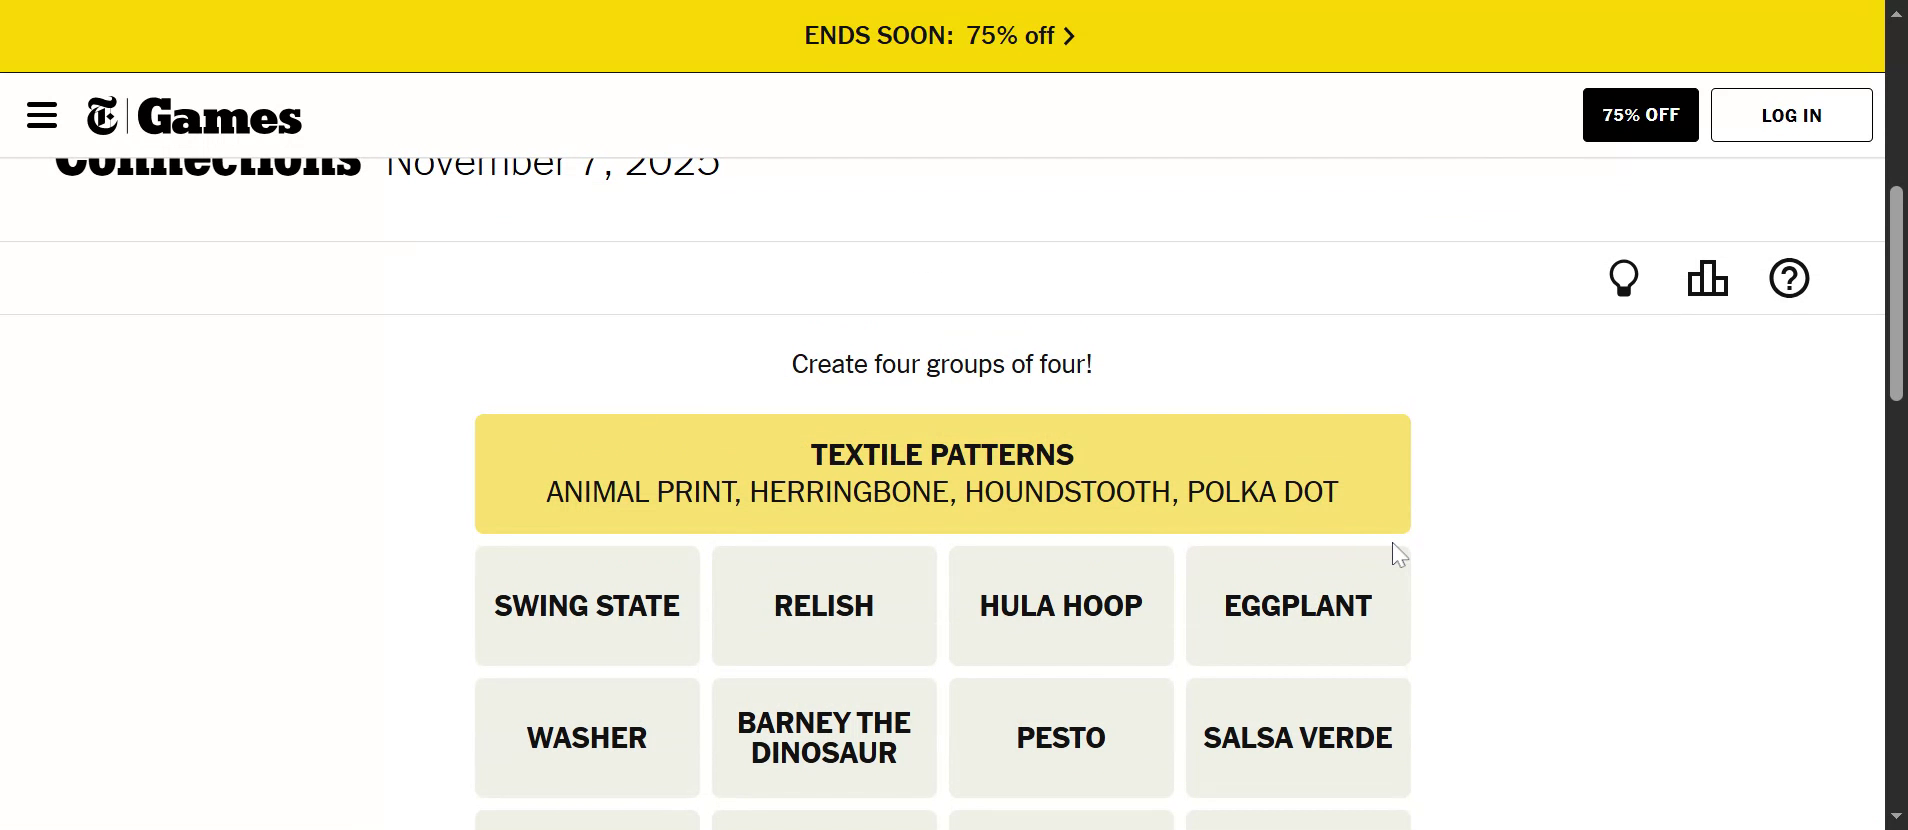1908x830 pixels.
Task: Toggle the HULA HOOP tile
Action: point(1061,606)
